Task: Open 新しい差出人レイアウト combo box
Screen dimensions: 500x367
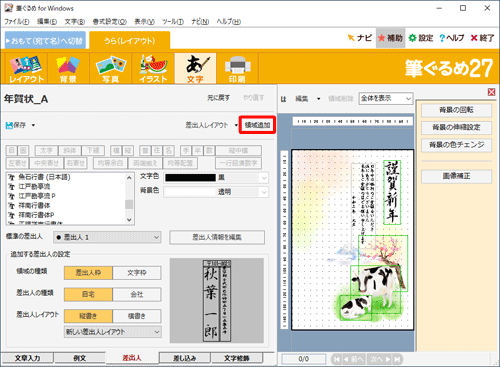Action: [x=113, y=332]
